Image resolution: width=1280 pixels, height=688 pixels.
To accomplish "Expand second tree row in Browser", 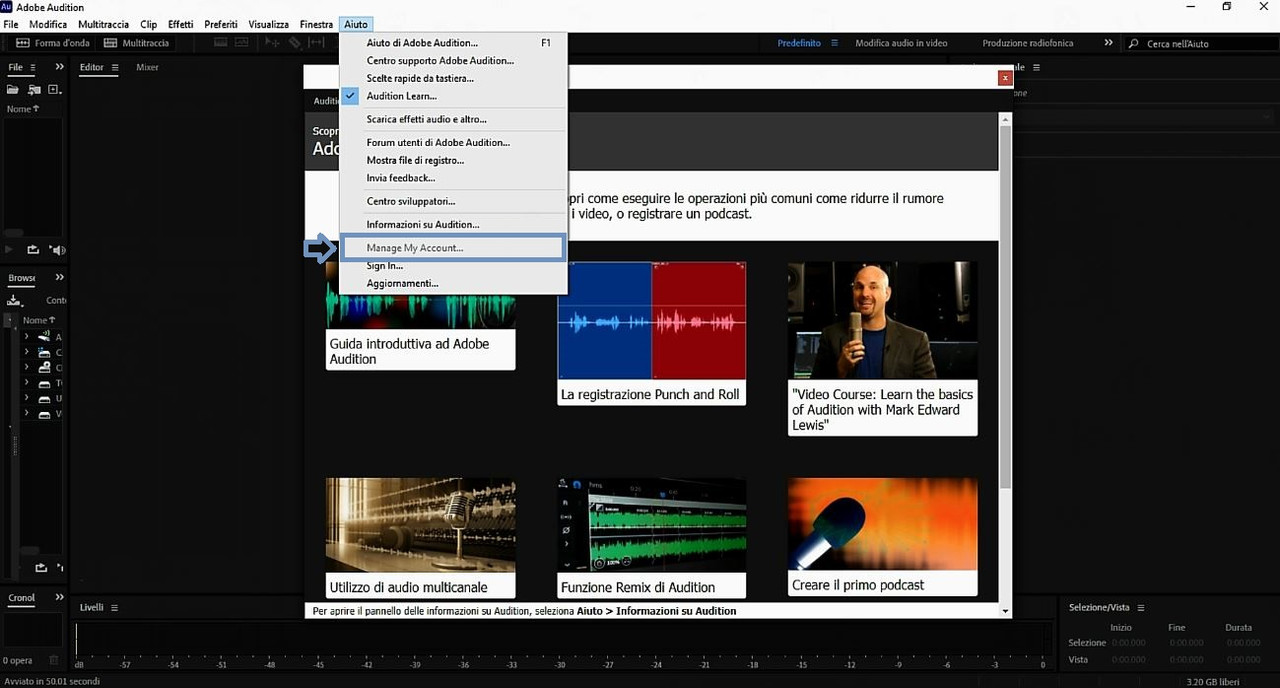I will click(x=26, y=352).
